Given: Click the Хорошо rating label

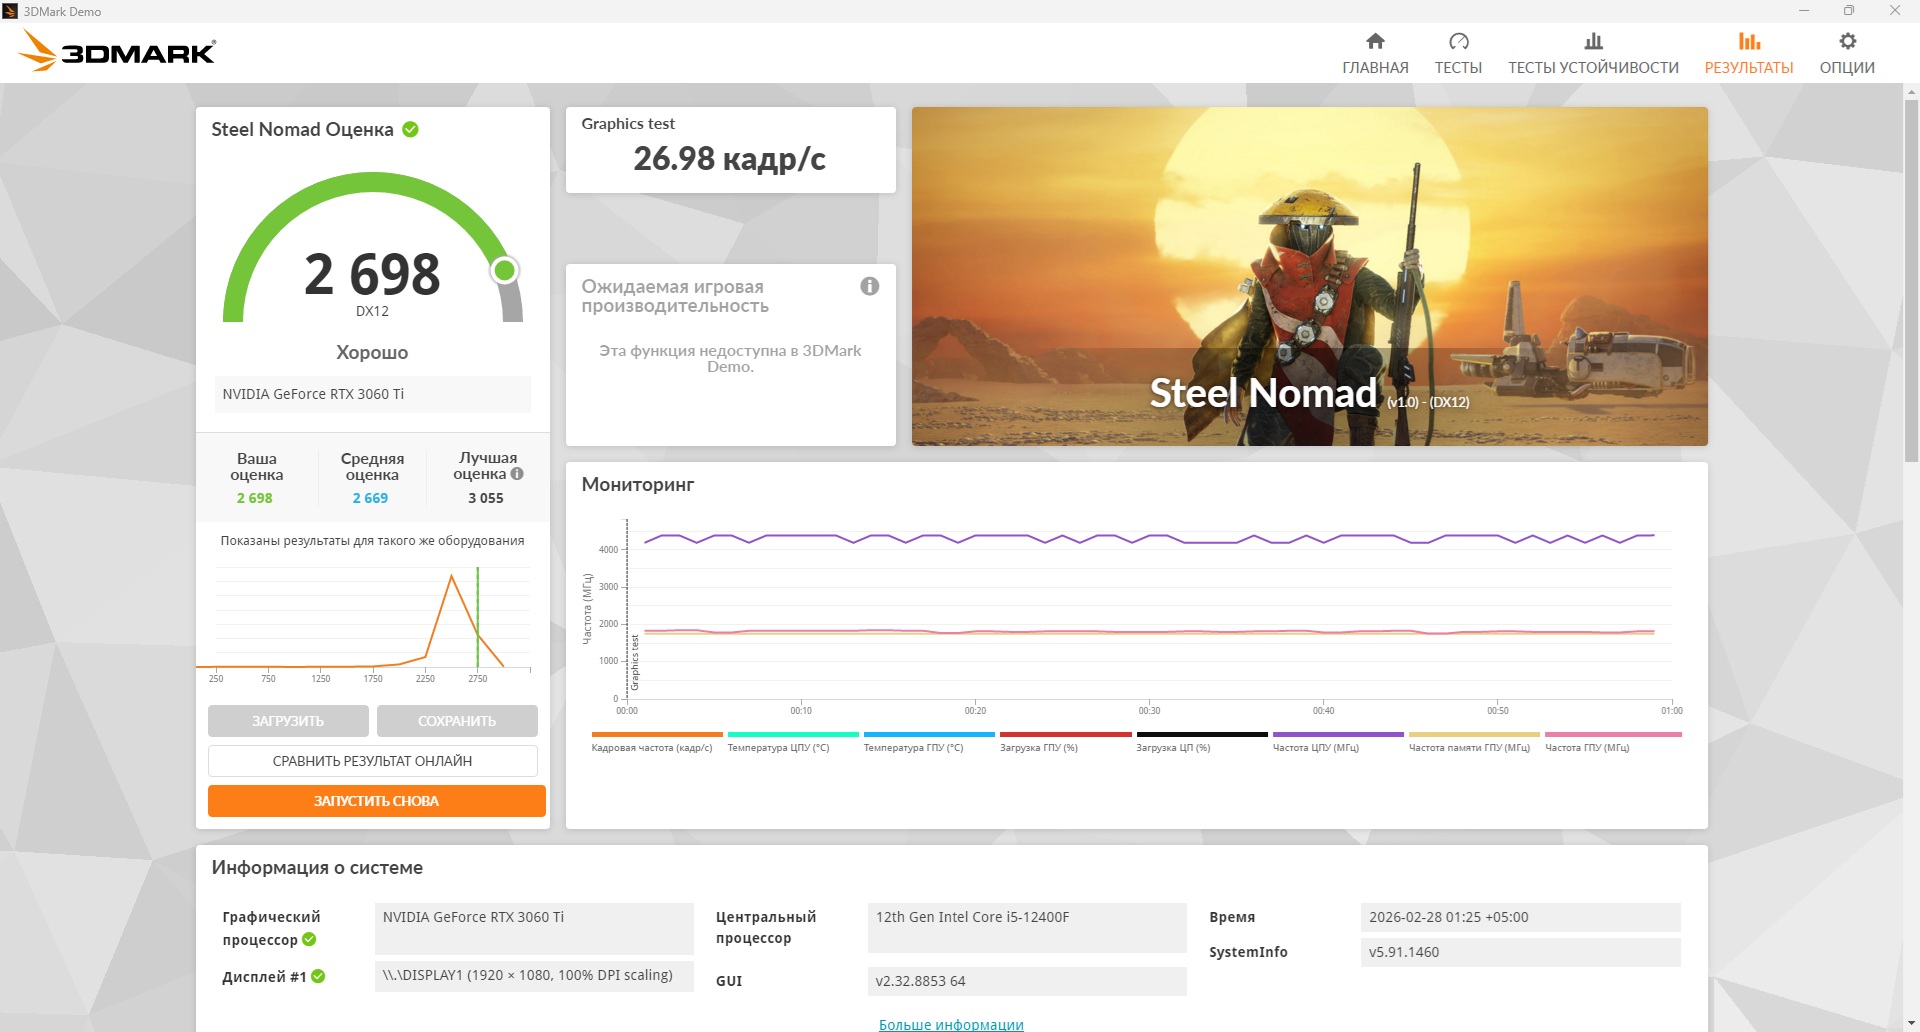Looking at the screenshot, I should 372,352.
